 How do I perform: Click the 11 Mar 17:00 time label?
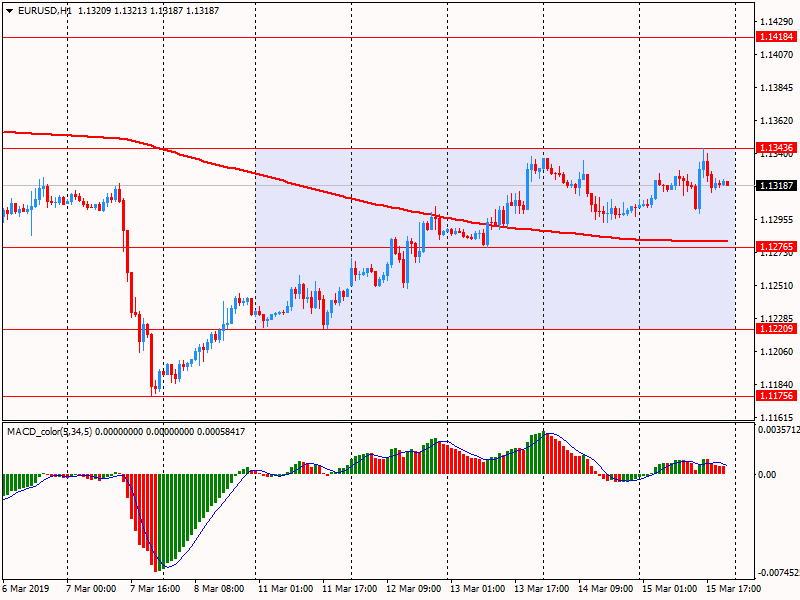(x=349, y=588)
